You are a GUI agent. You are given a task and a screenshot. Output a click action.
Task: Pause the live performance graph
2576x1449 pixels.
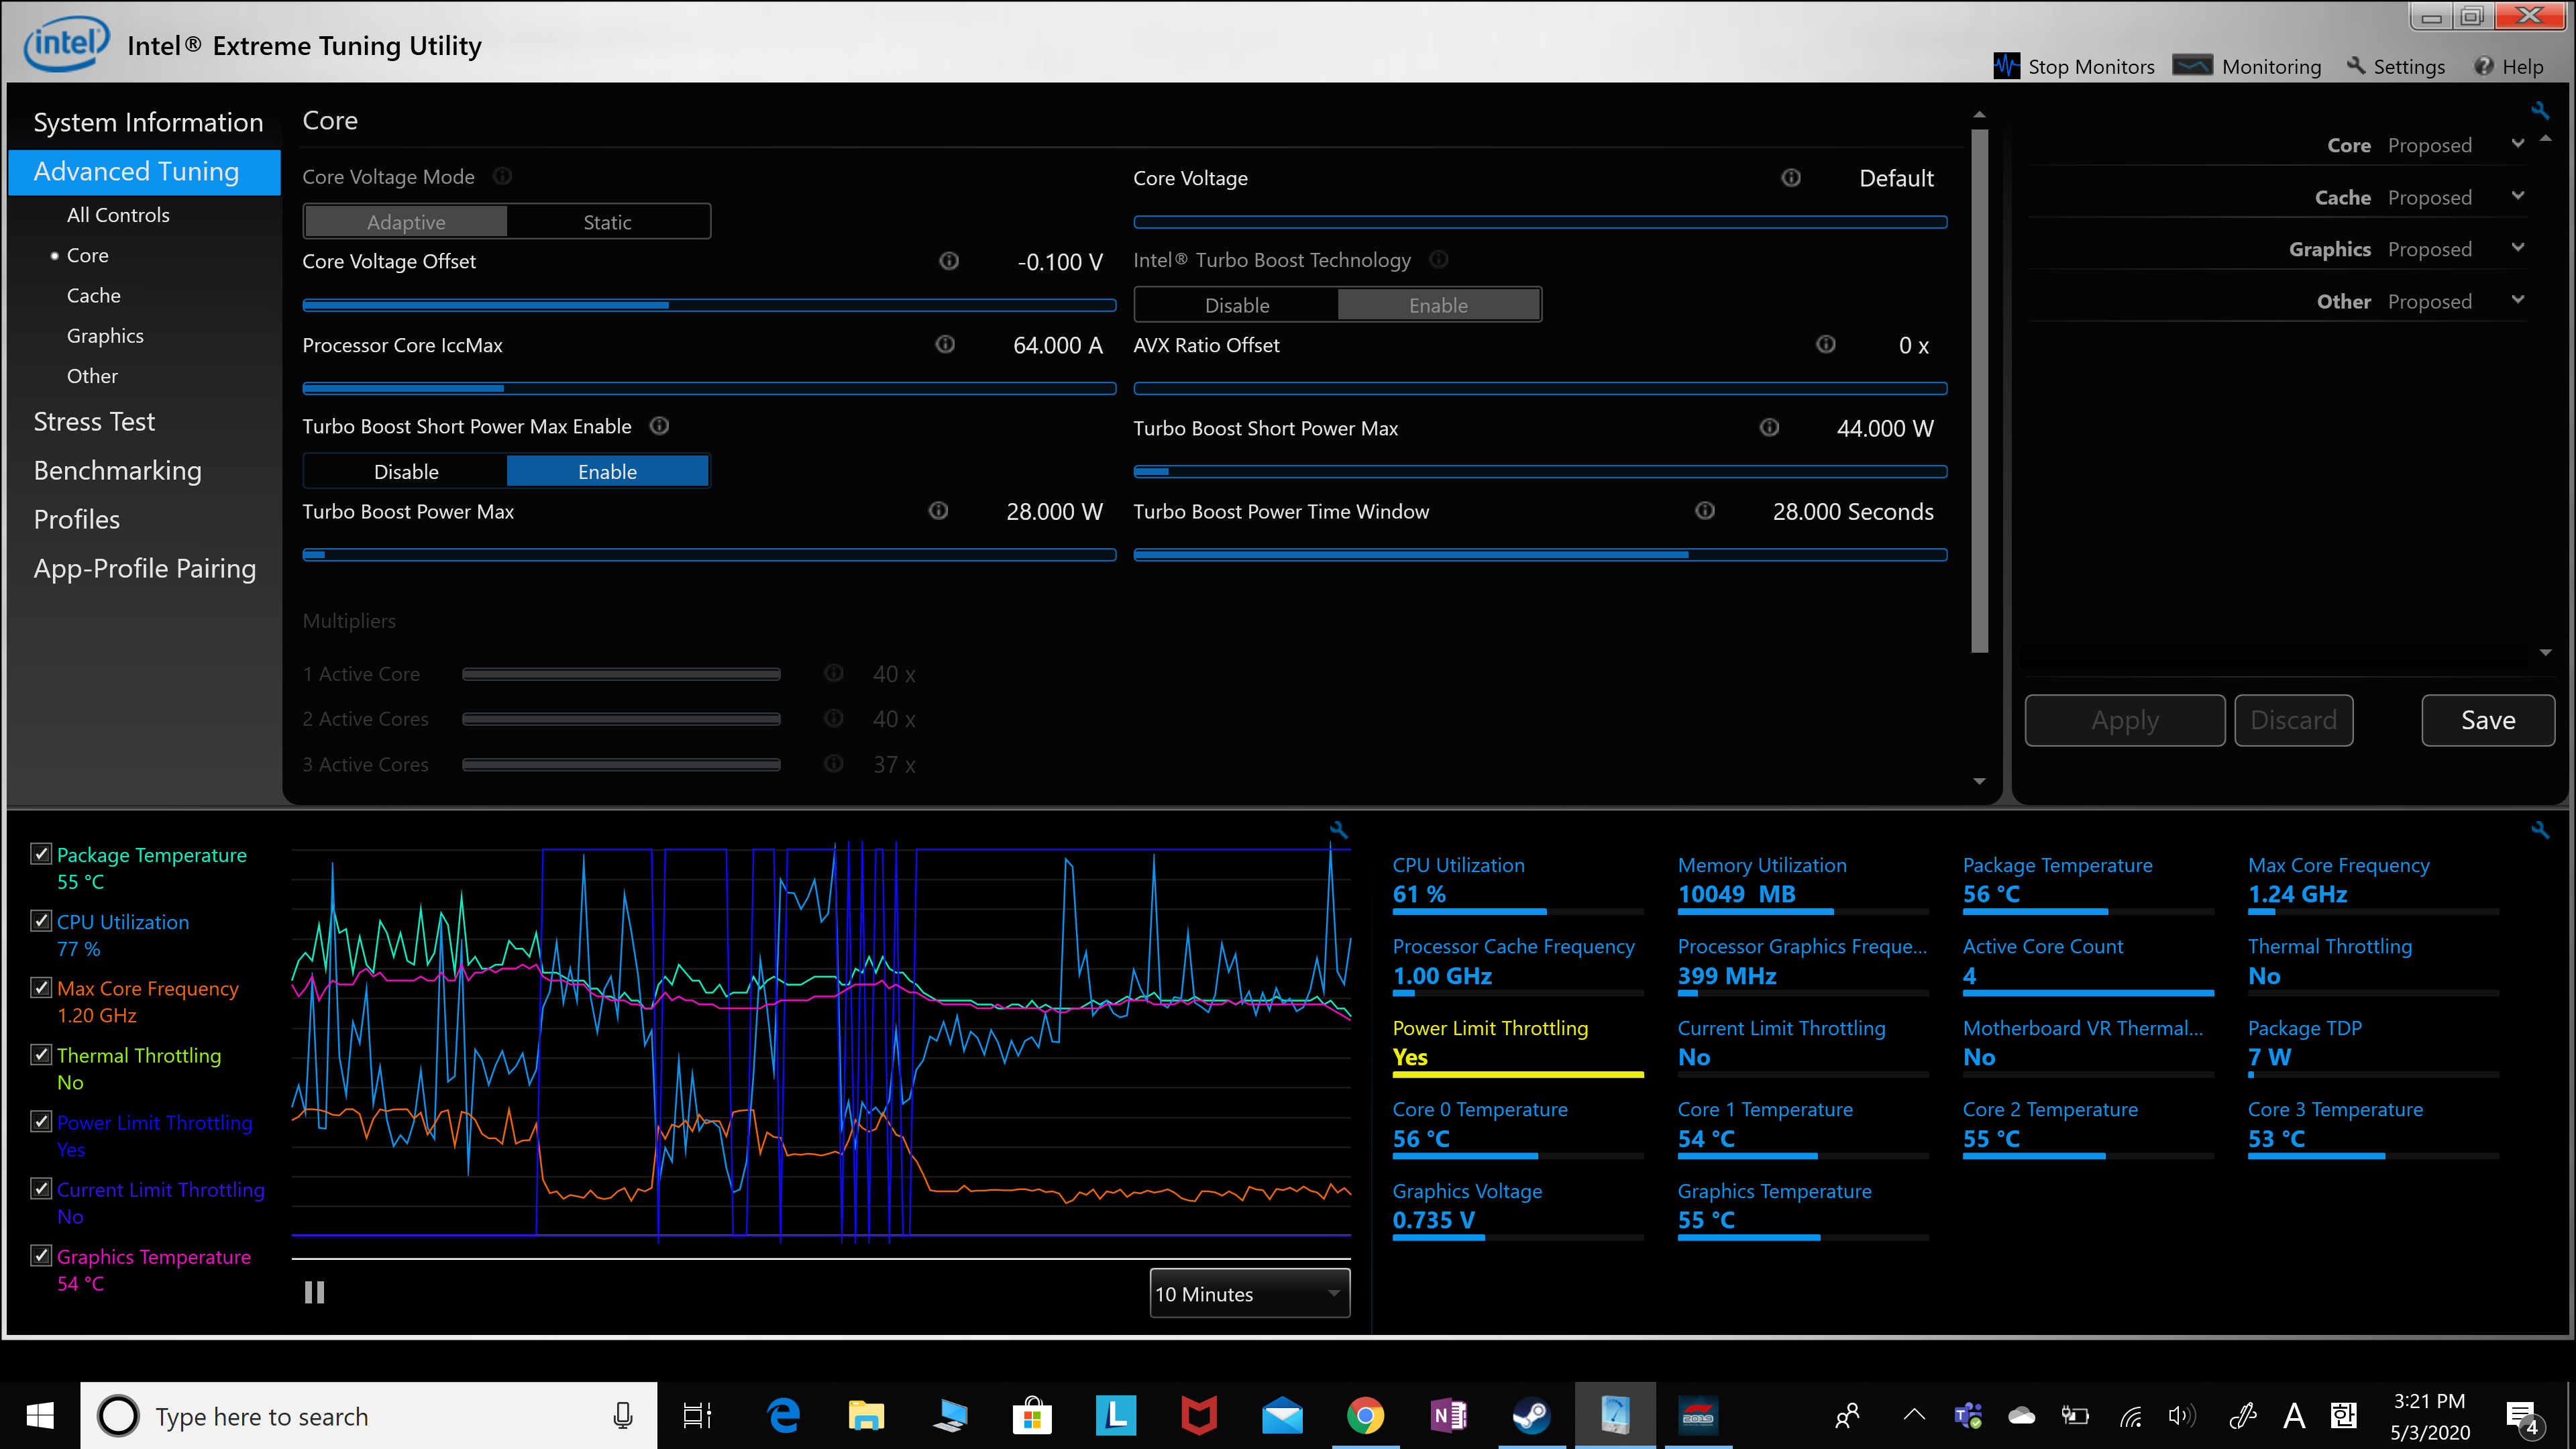[313, 1291]
